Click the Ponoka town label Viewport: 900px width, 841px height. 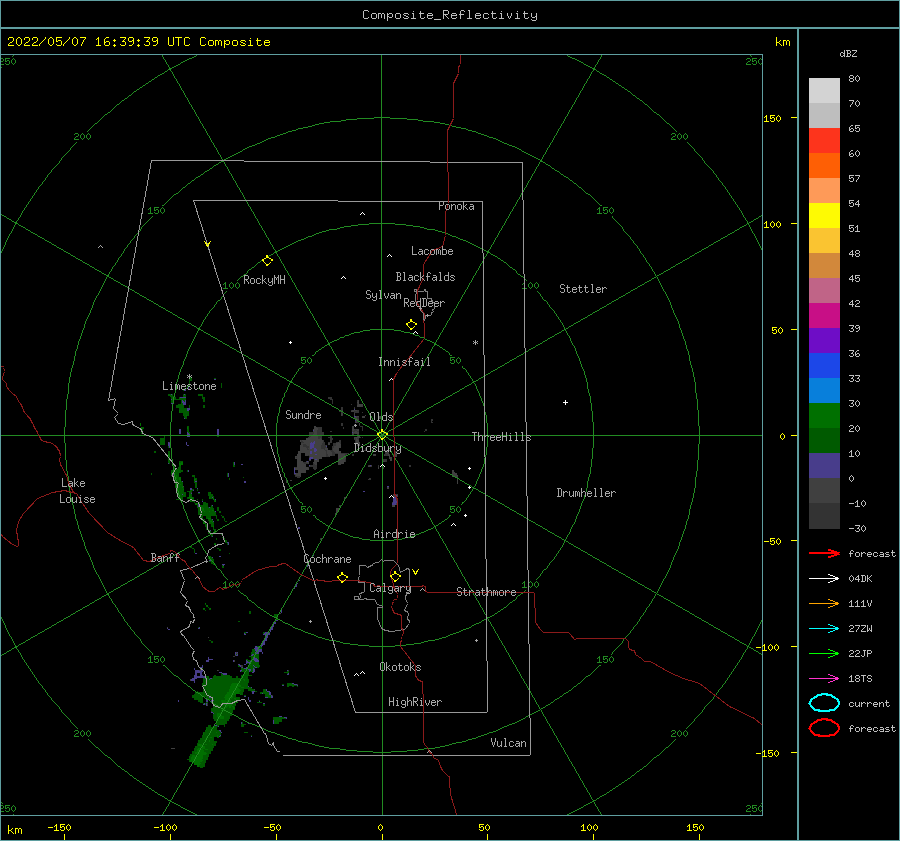[456, 206]
